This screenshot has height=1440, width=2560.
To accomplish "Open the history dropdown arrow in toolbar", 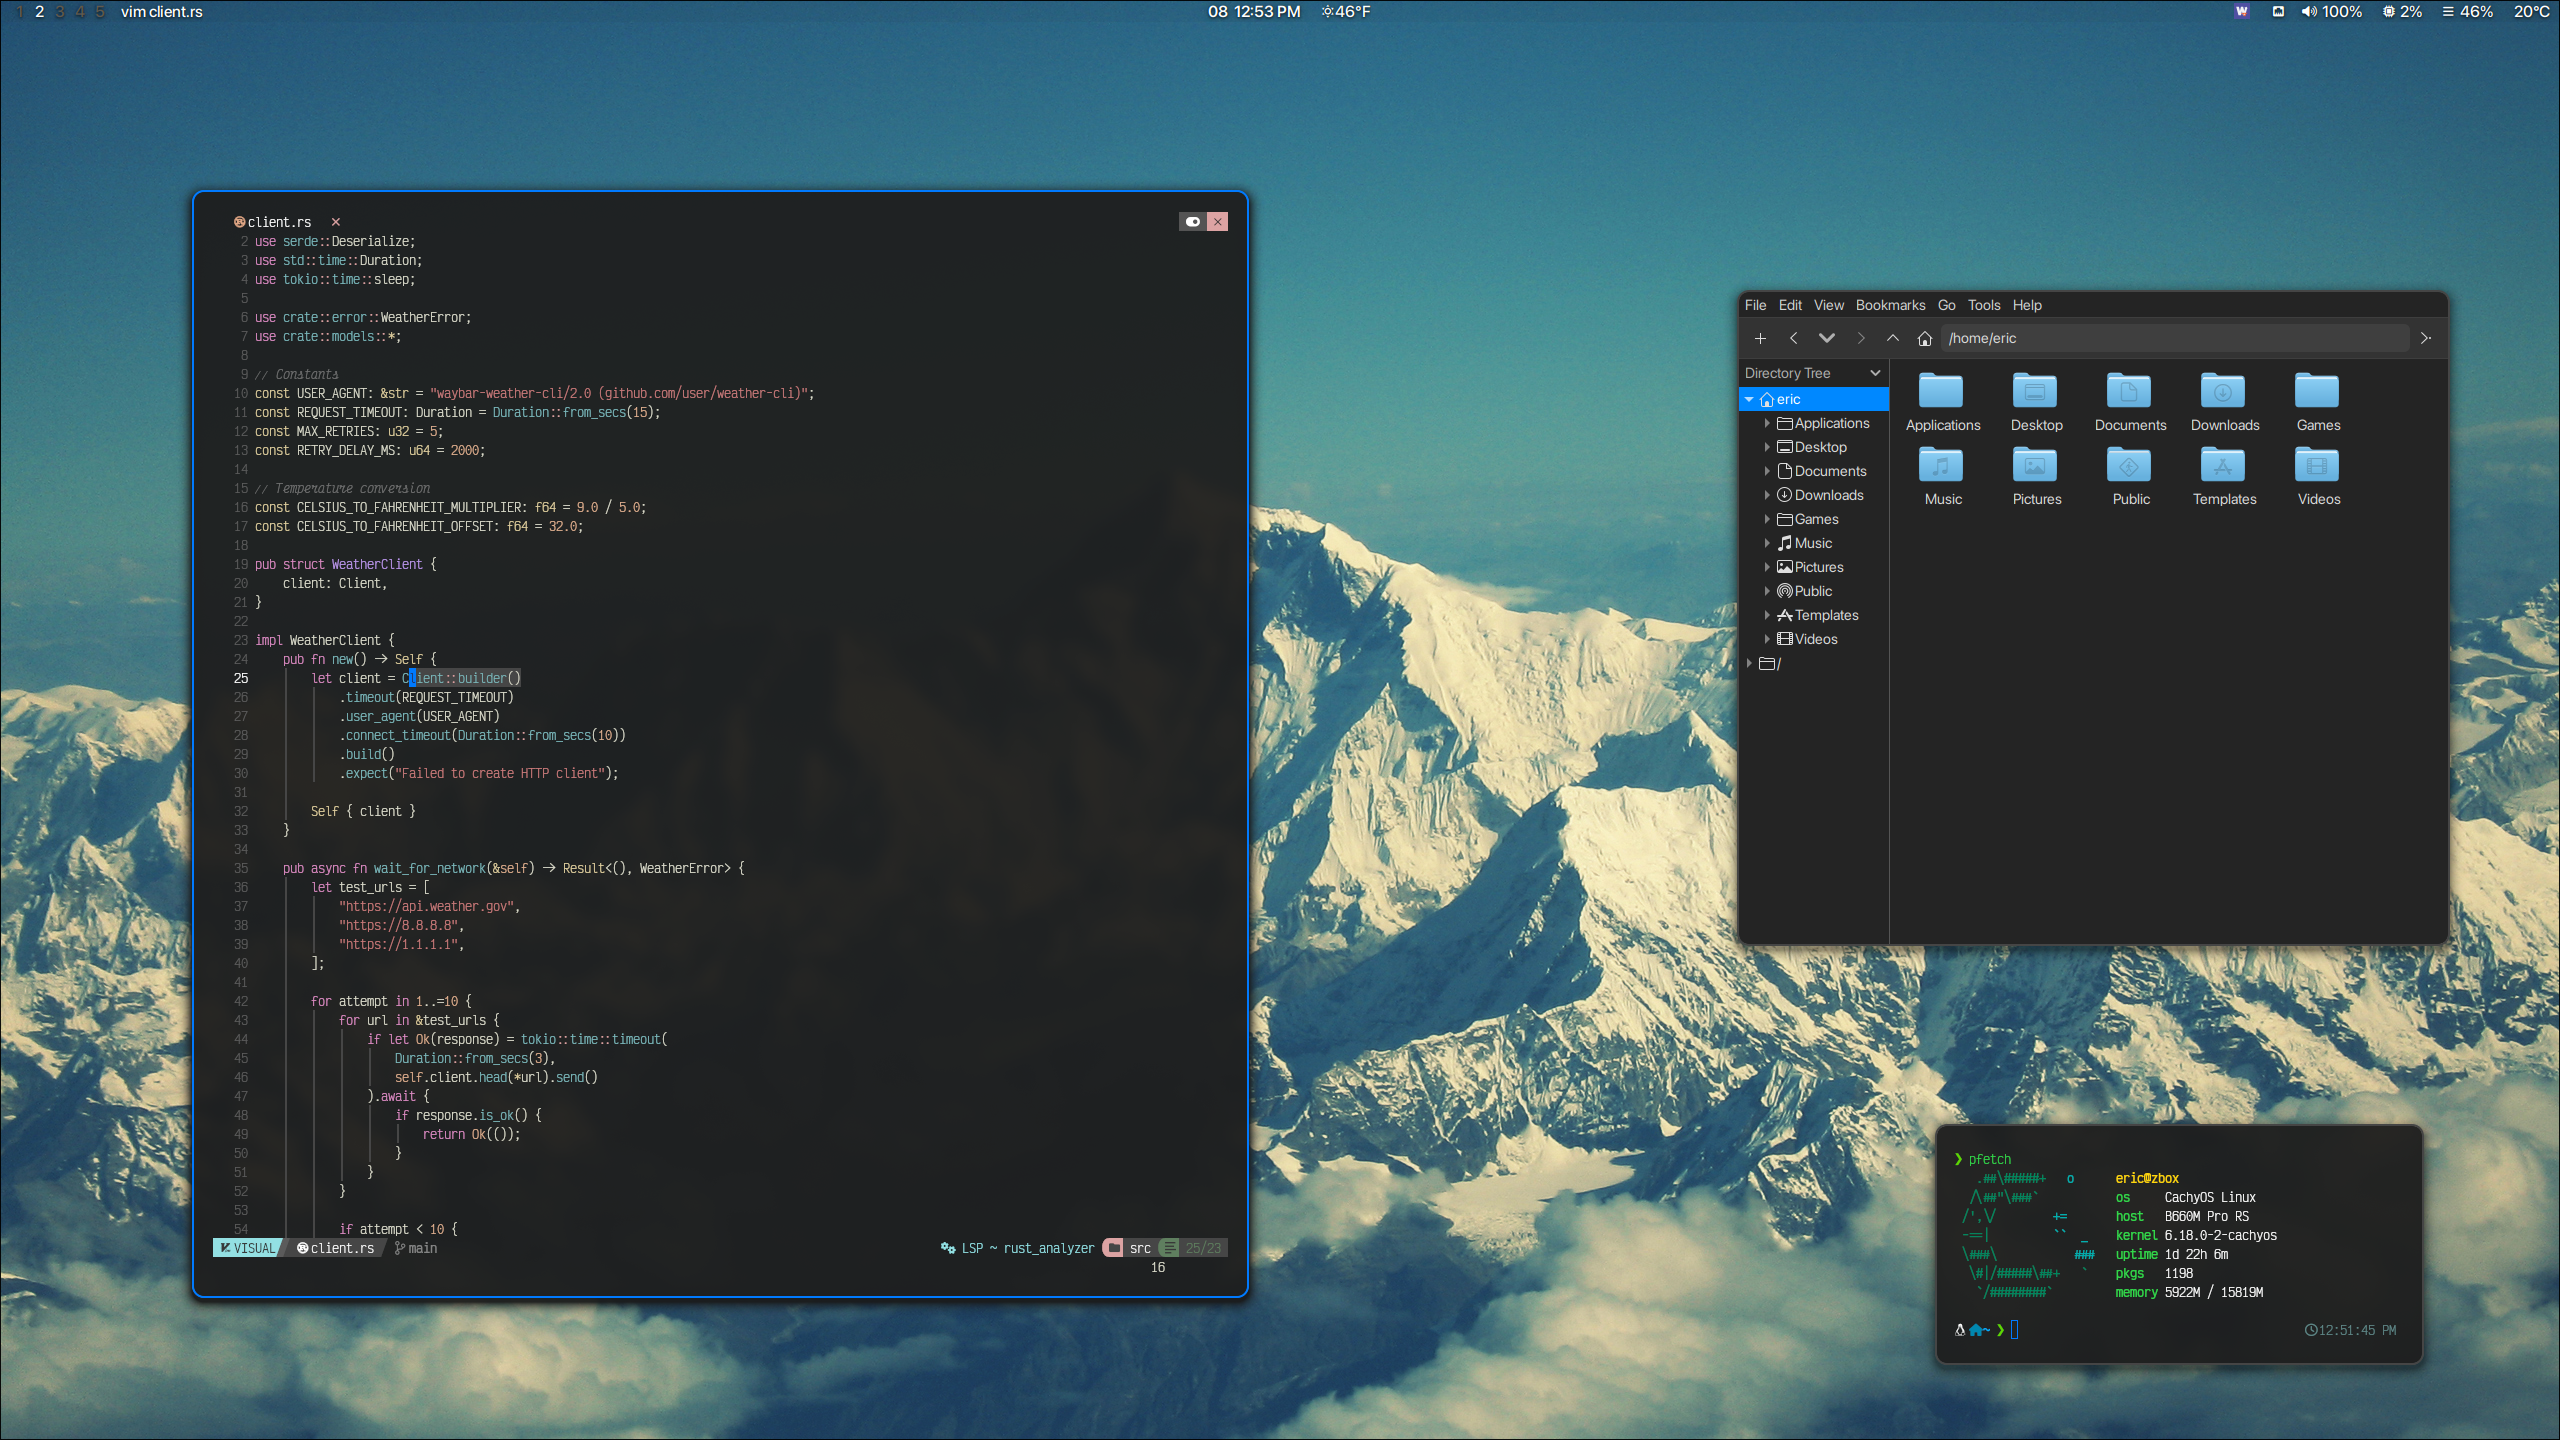I will [1826, 338].
